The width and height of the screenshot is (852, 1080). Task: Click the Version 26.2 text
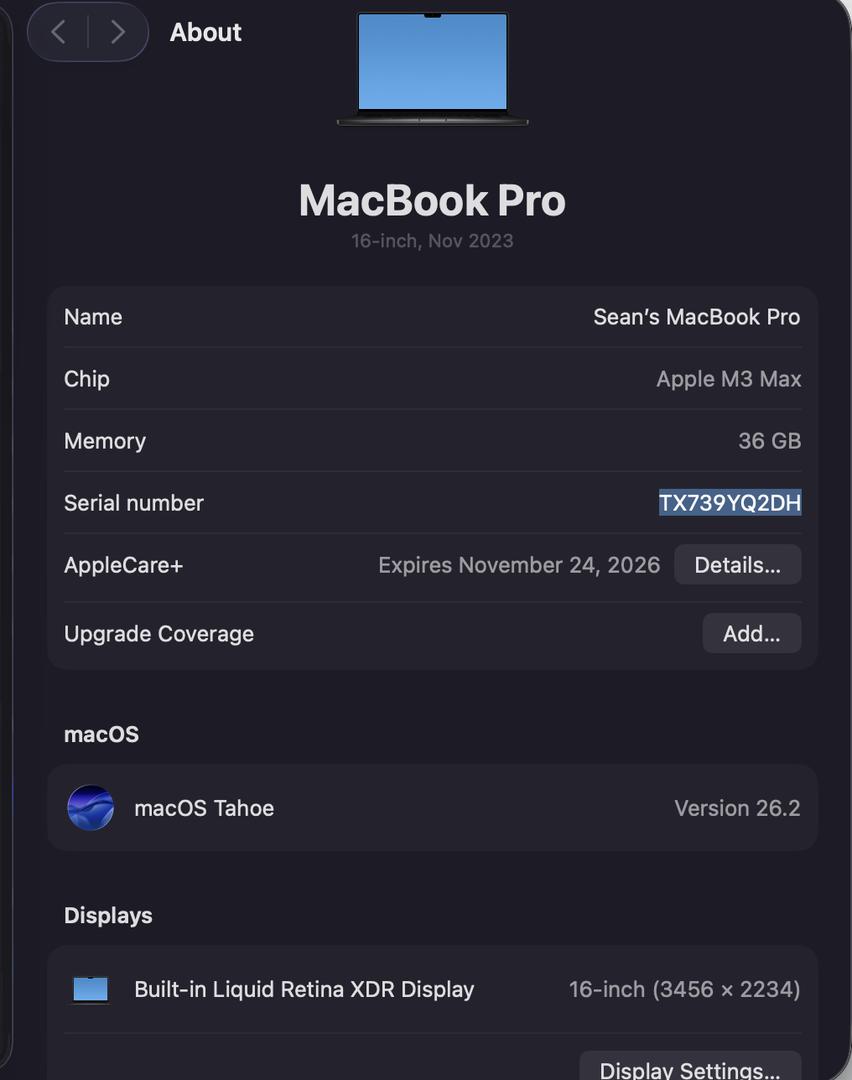point(737,808)
